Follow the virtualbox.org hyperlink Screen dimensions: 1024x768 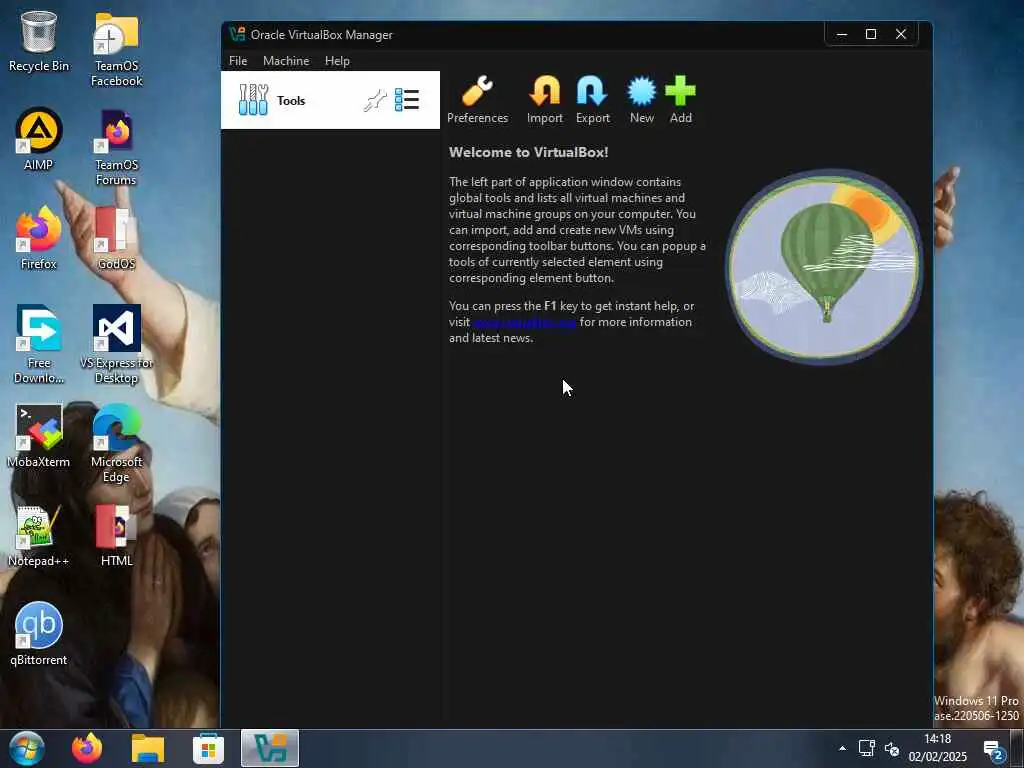pyautogui.click(x=524, y=322)
